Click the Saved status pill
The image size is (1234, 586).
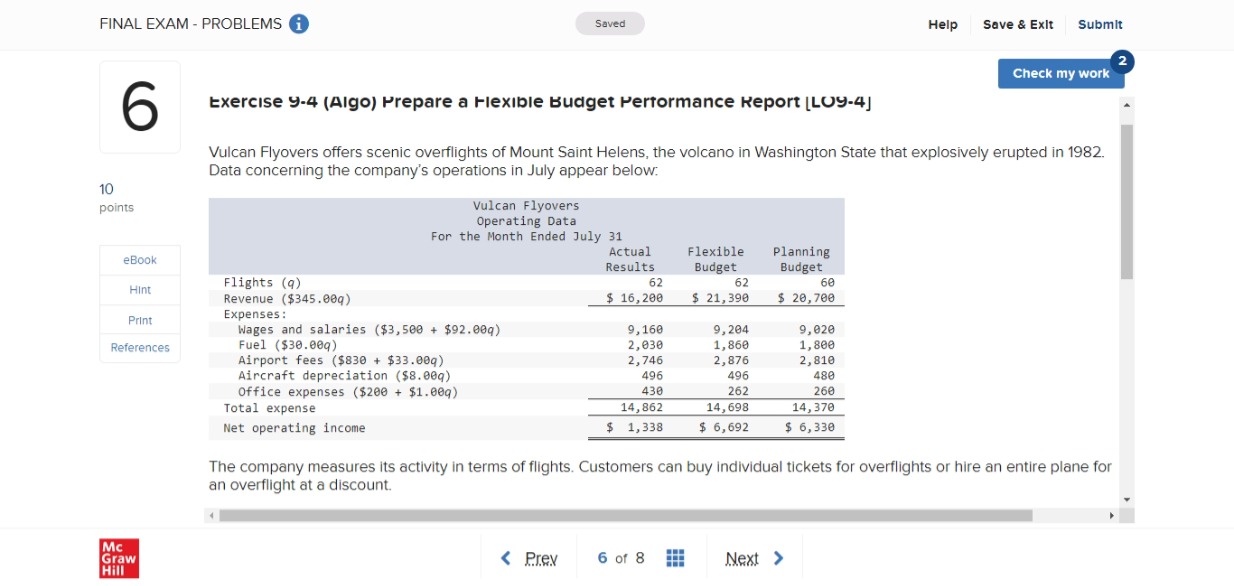(x=610, y=24)
